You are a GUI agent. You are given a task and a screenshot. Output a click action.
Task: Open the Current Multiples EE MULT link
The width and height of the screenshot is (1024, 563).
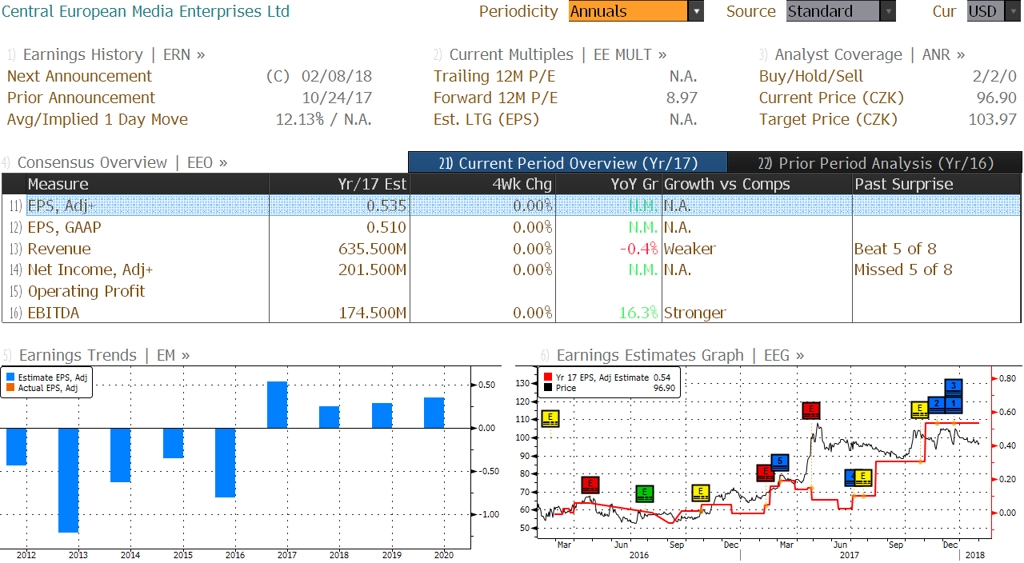(x=557, y=55)
